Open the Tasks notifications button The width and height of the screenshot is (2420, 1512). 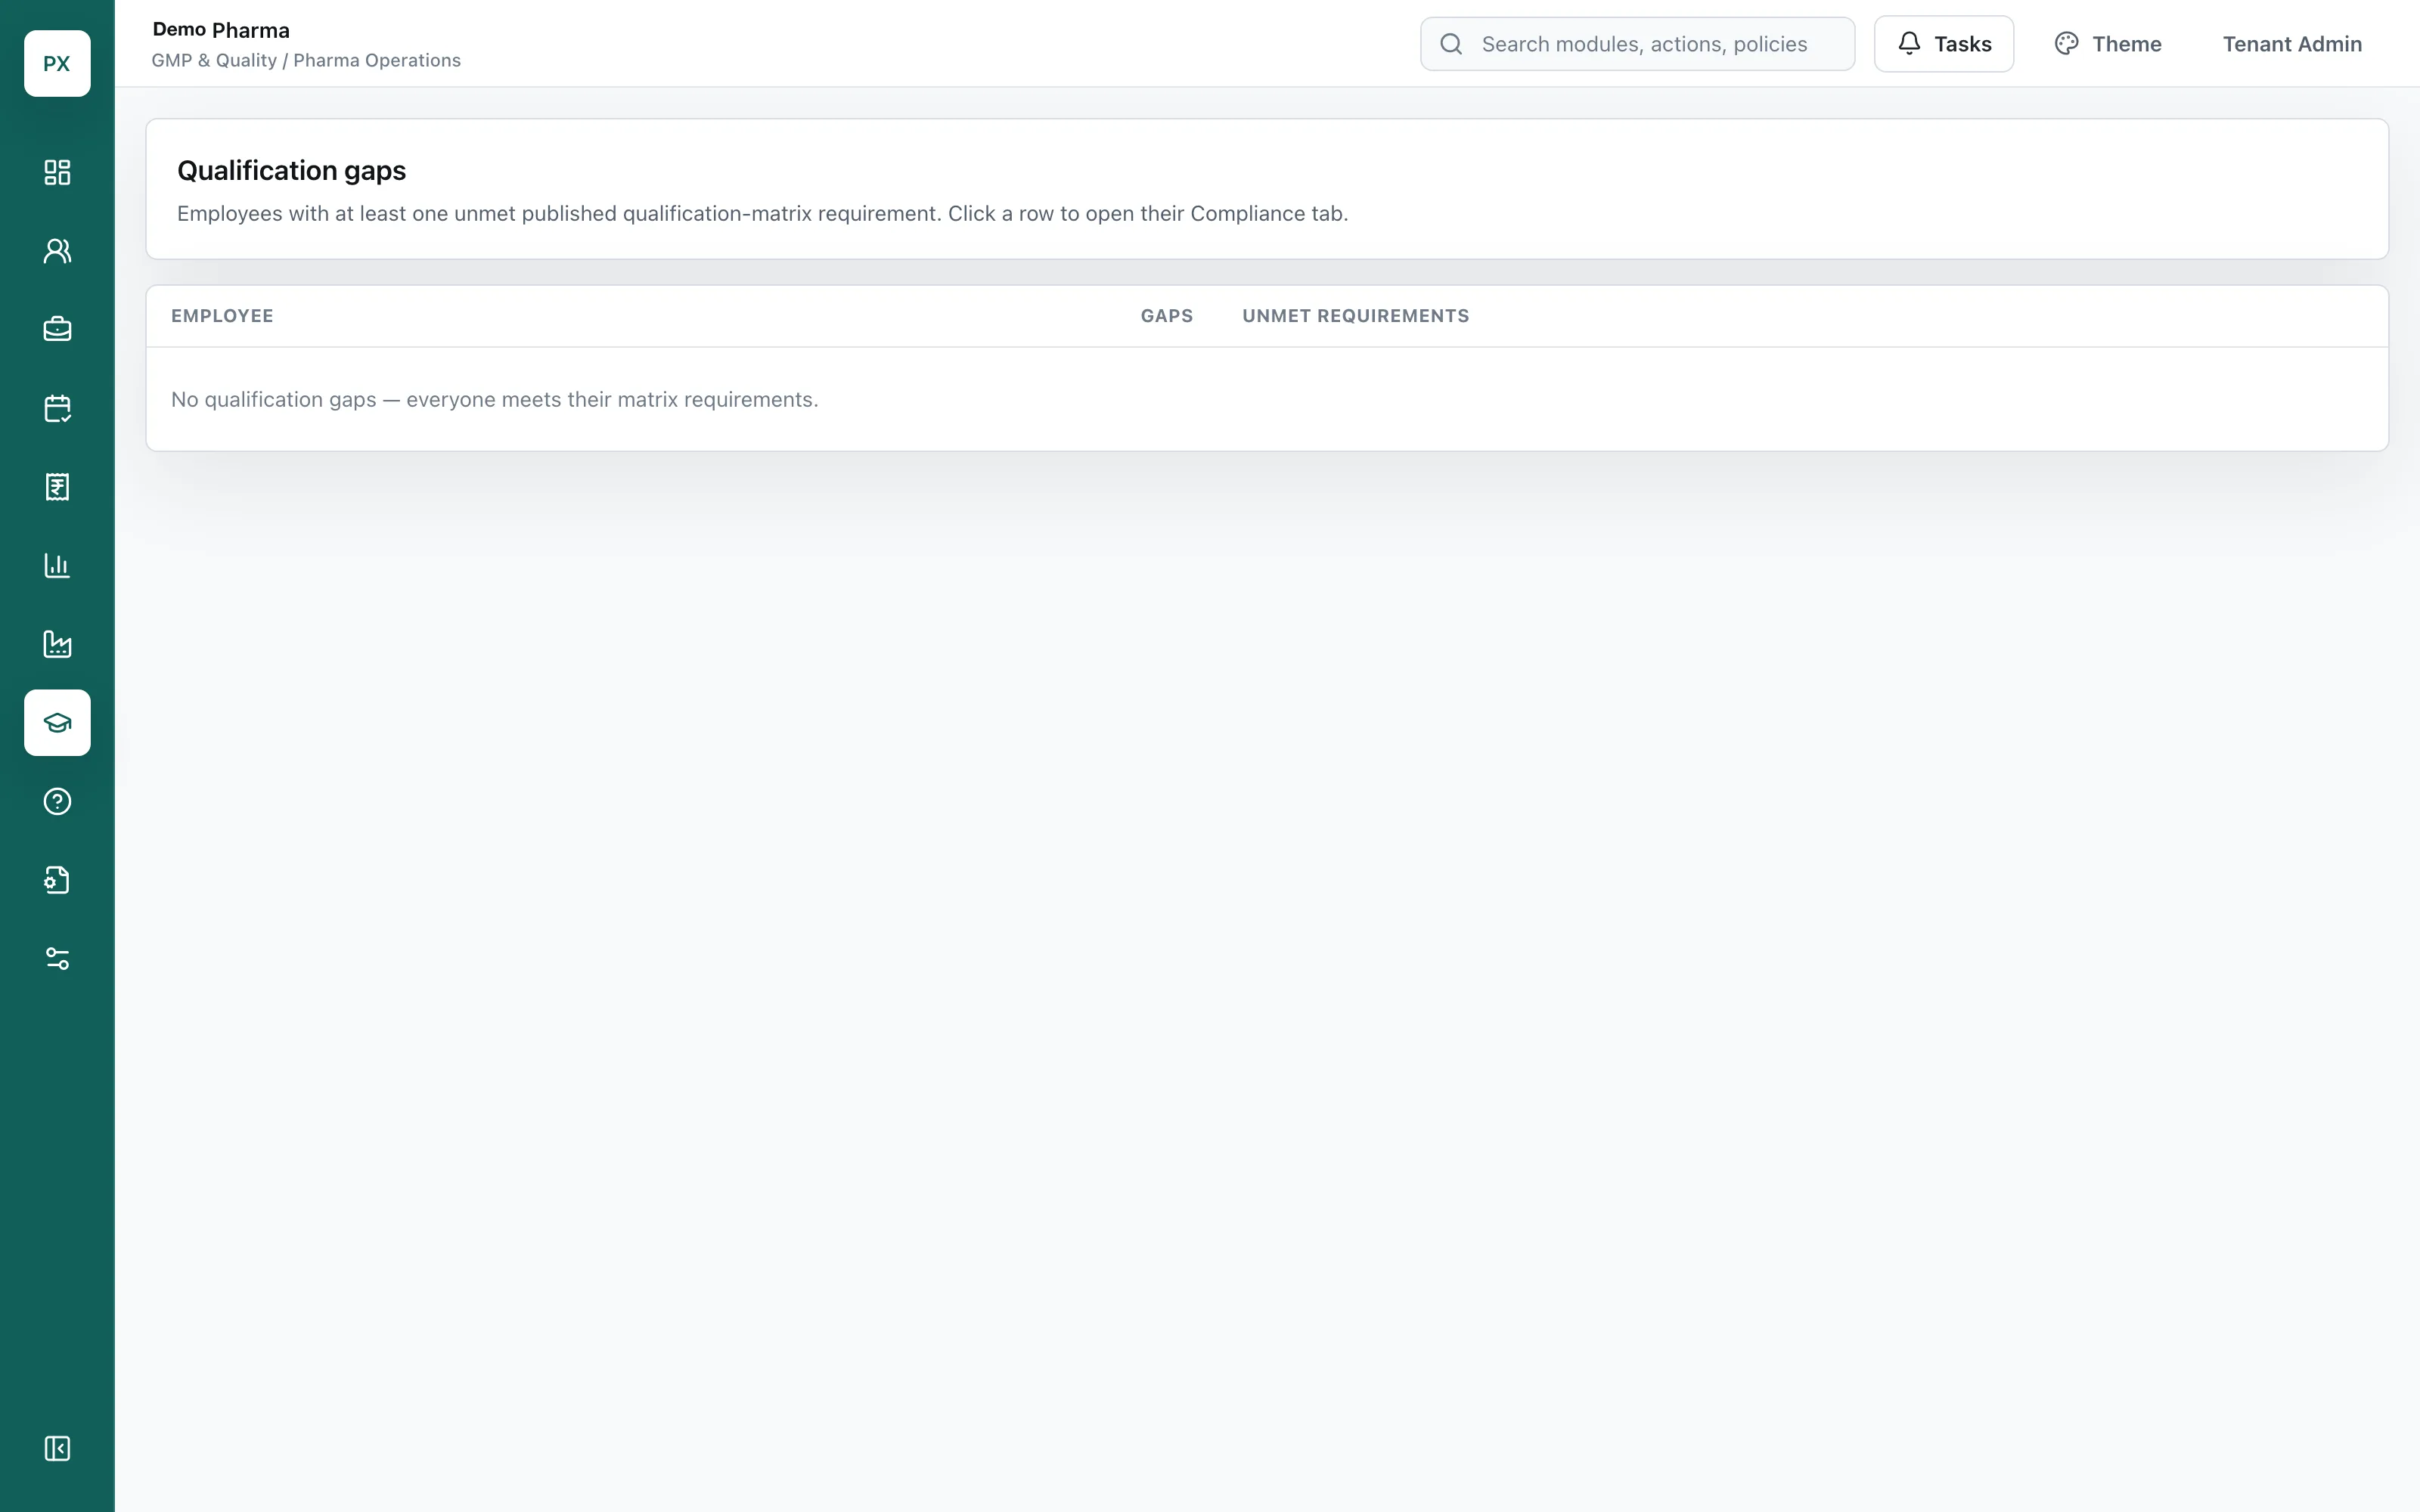1943,44
